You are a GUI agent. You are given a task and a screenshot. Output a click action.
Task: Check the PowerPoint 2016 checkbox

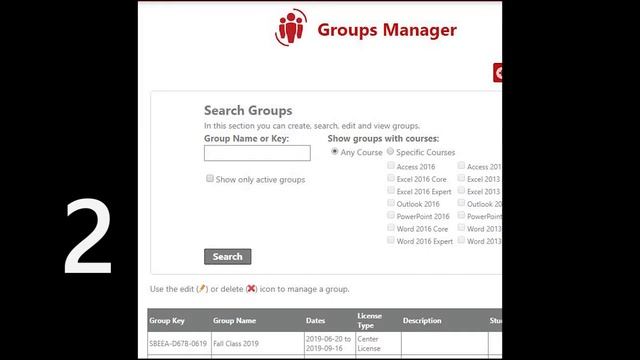[x=391, y=215]
